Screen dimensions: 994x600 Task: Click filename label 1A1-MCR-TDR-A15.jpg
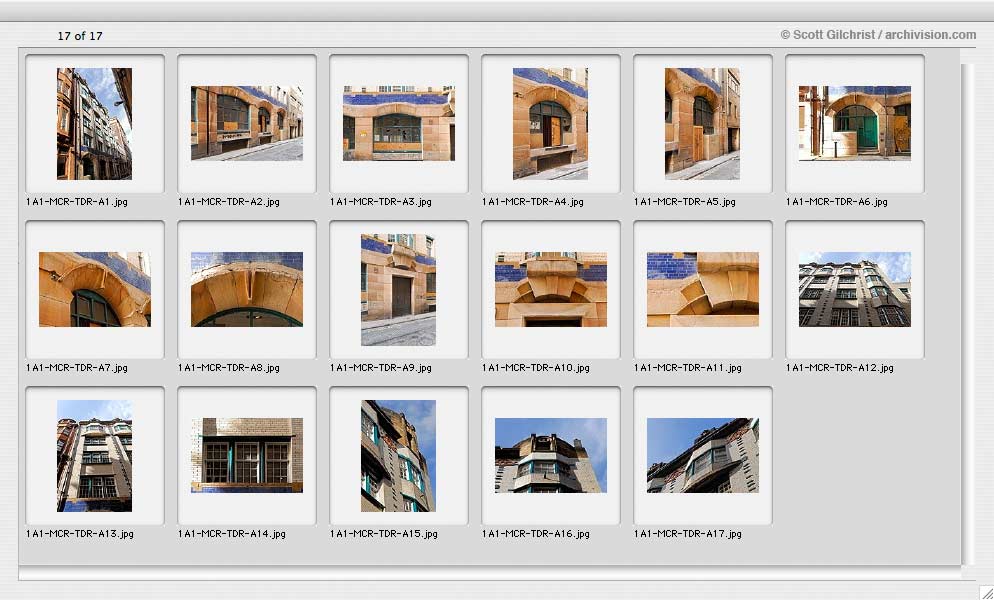(384, 534)
